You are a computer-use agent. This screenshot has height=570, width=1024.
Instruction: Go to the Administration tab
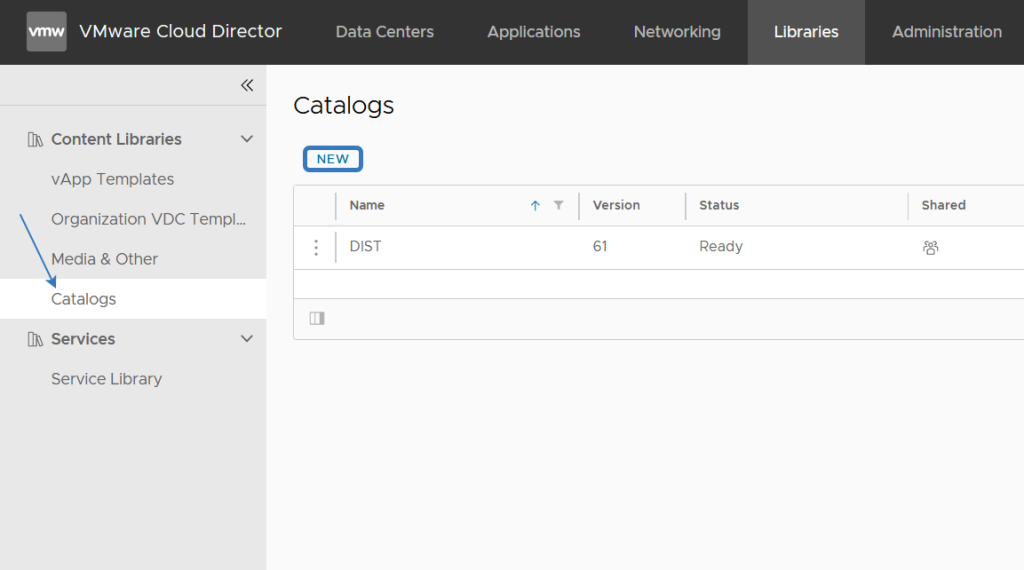(x=947, y=31)
